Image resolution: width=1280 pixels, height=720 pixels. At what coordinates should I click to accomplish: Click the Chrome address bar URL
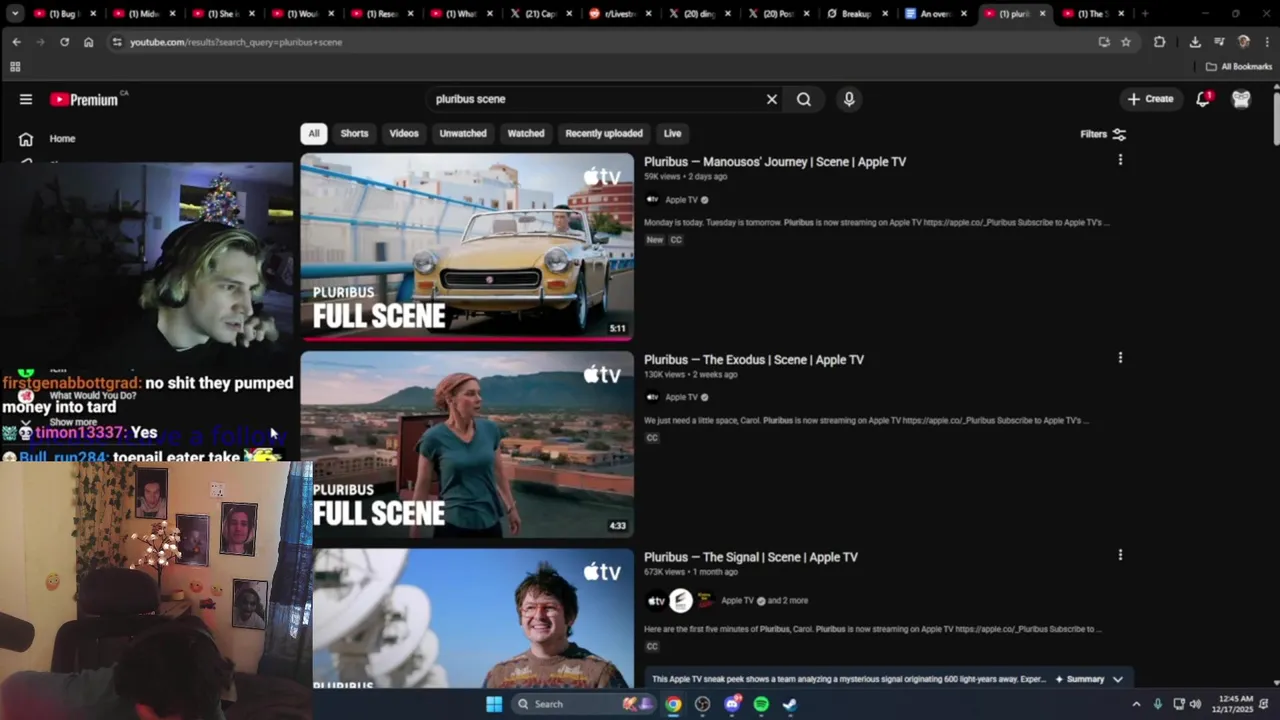click(x=236, y=42)
